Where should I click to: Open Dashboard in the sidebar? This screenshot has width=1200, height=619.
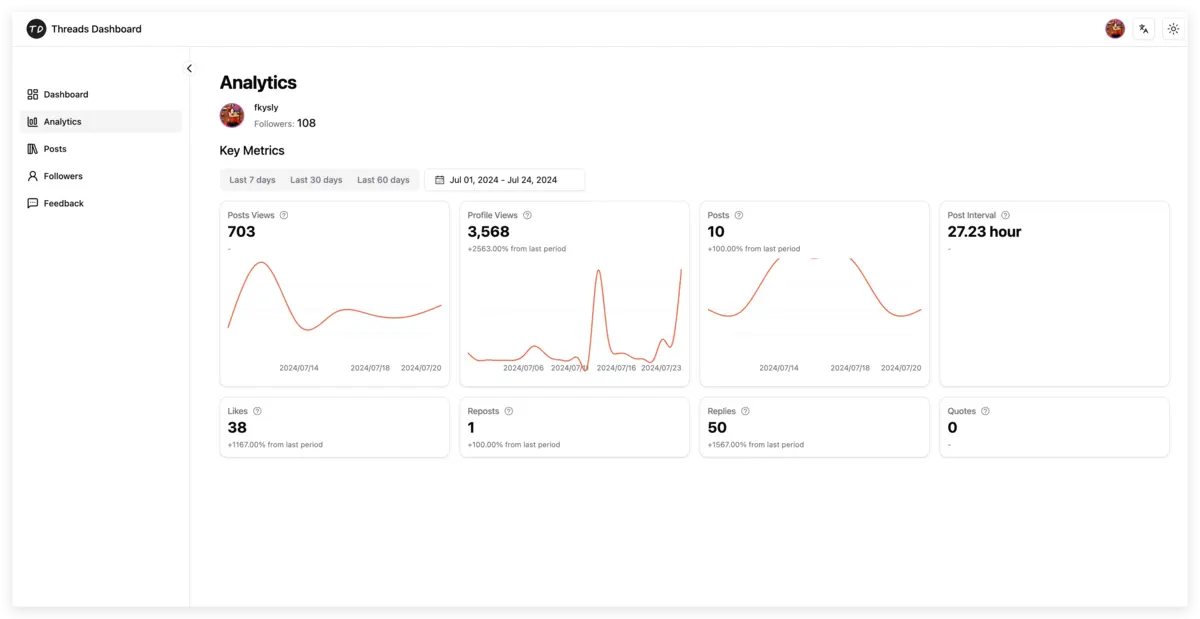[101, 94]
